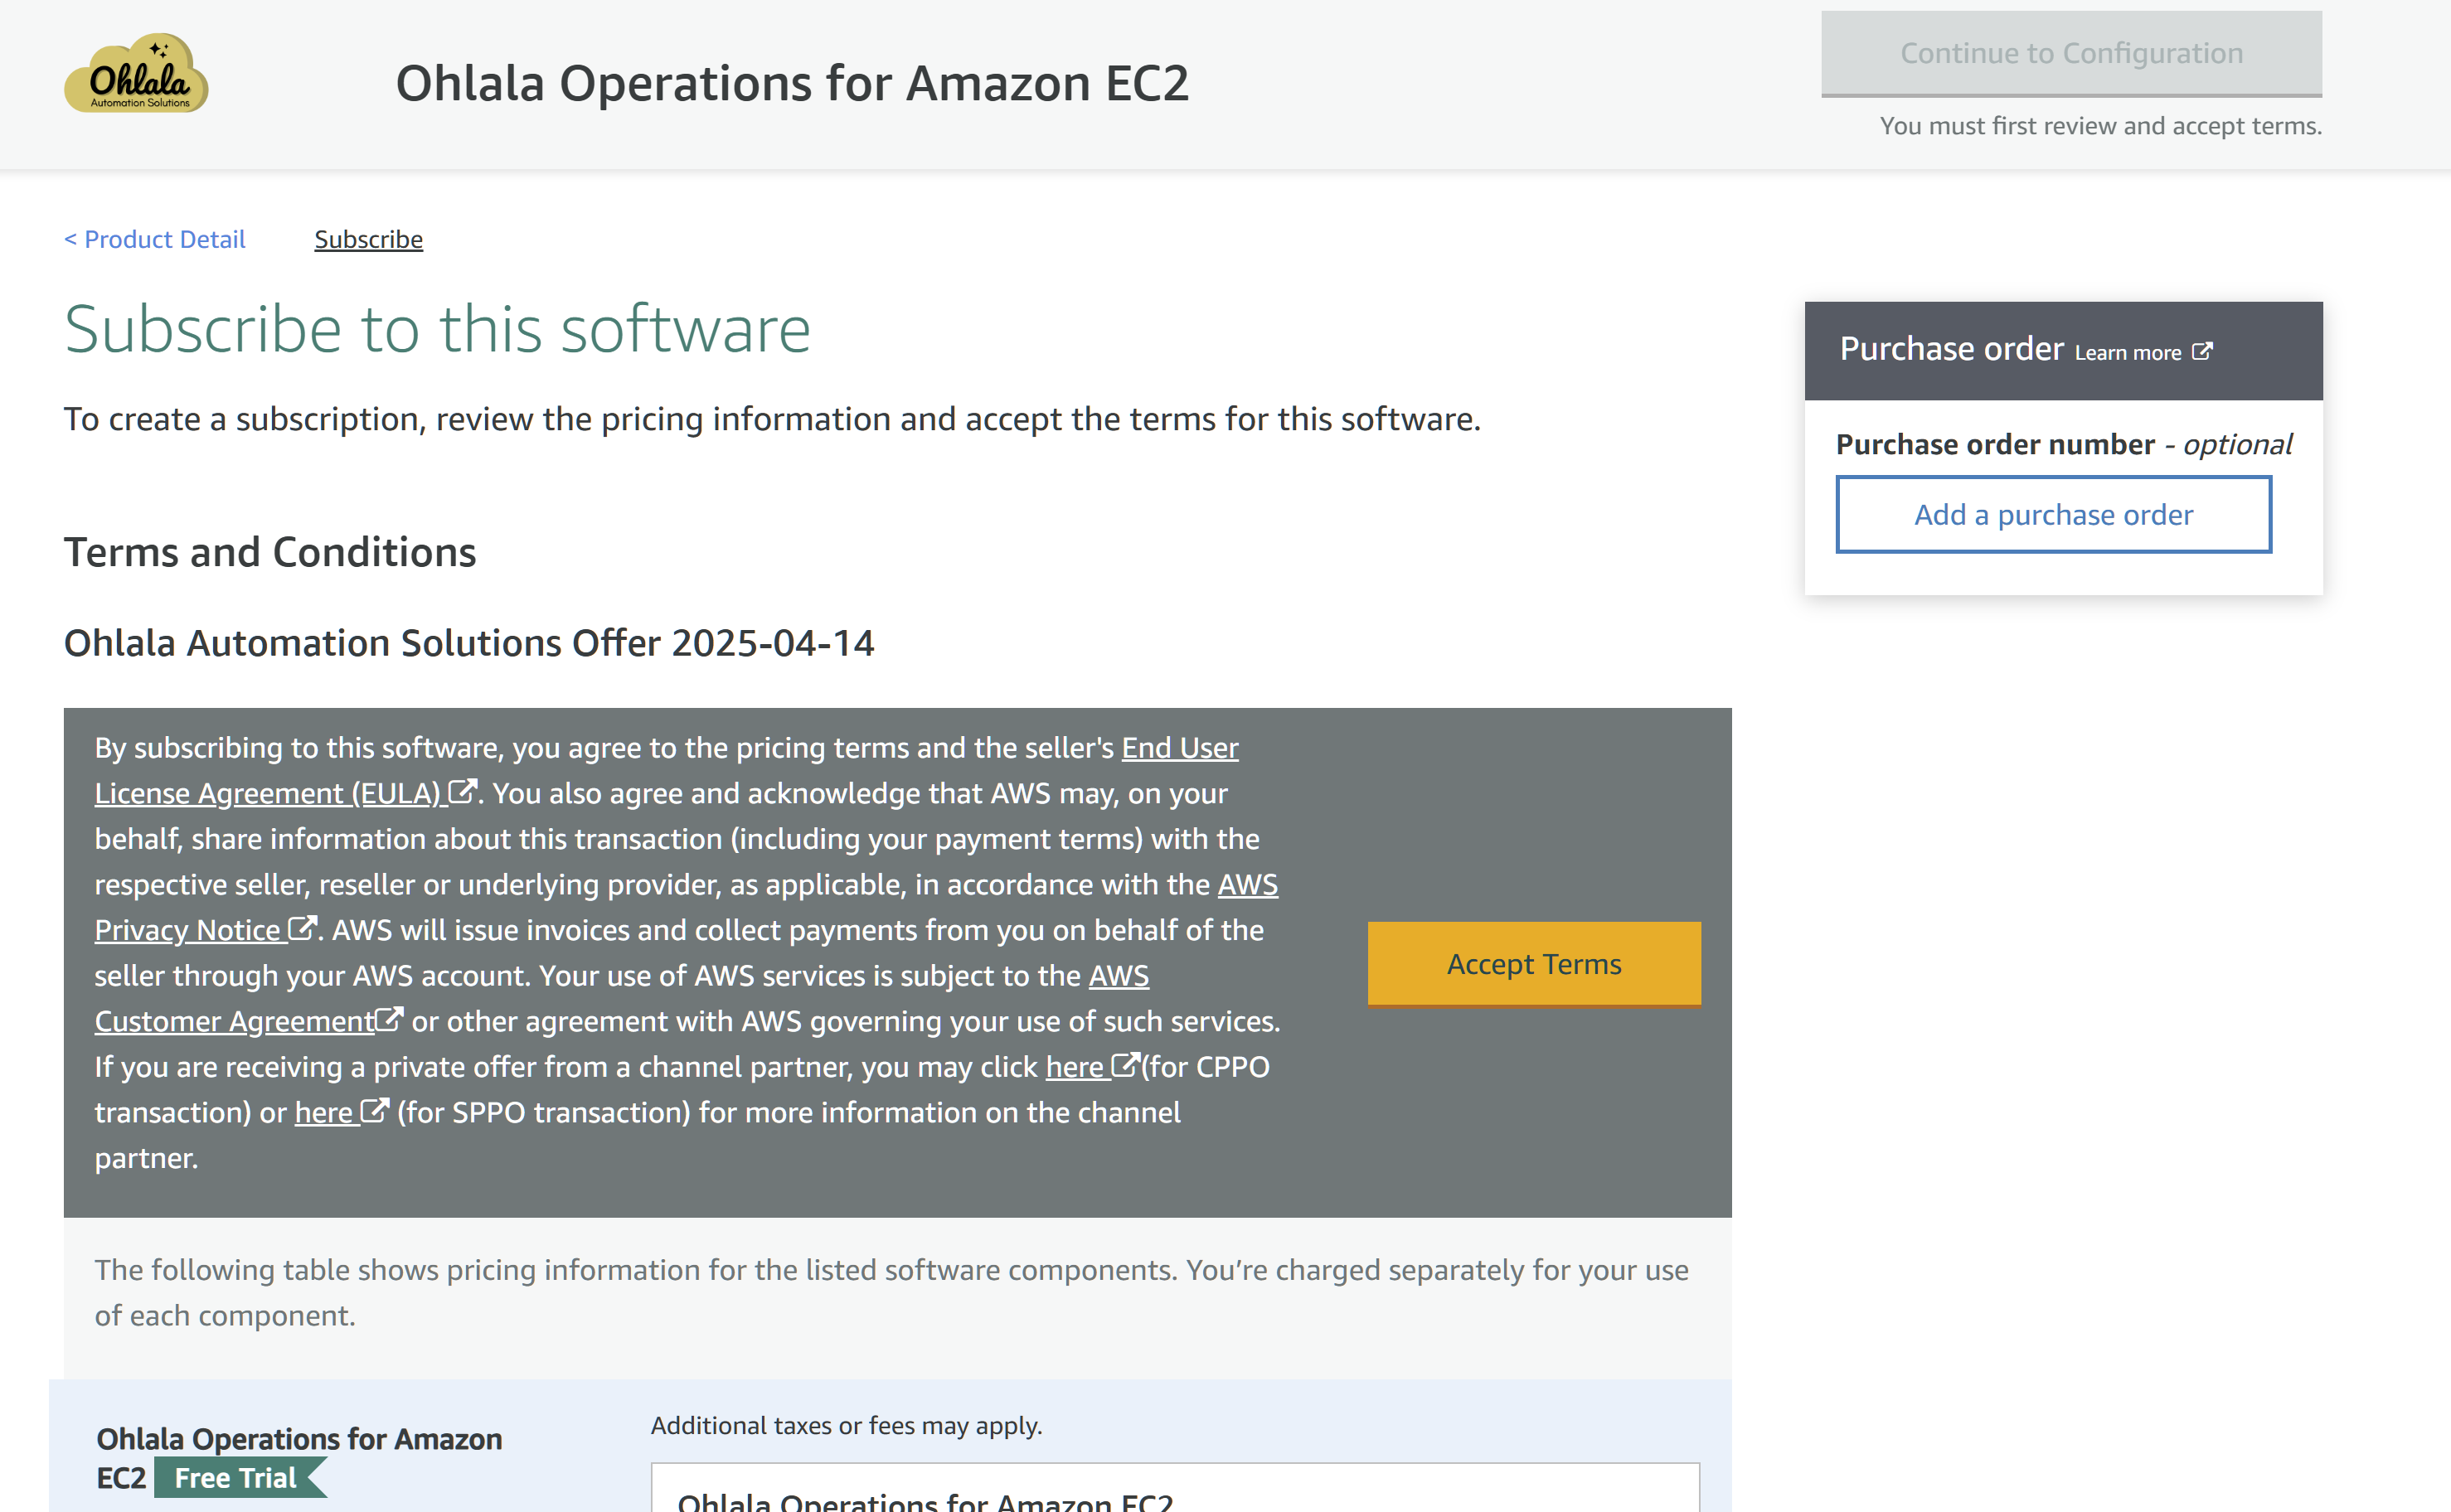Click 'Additional taxes or fees may apply.' text
The image size is (2451, 1512).
click(846, 1425)
